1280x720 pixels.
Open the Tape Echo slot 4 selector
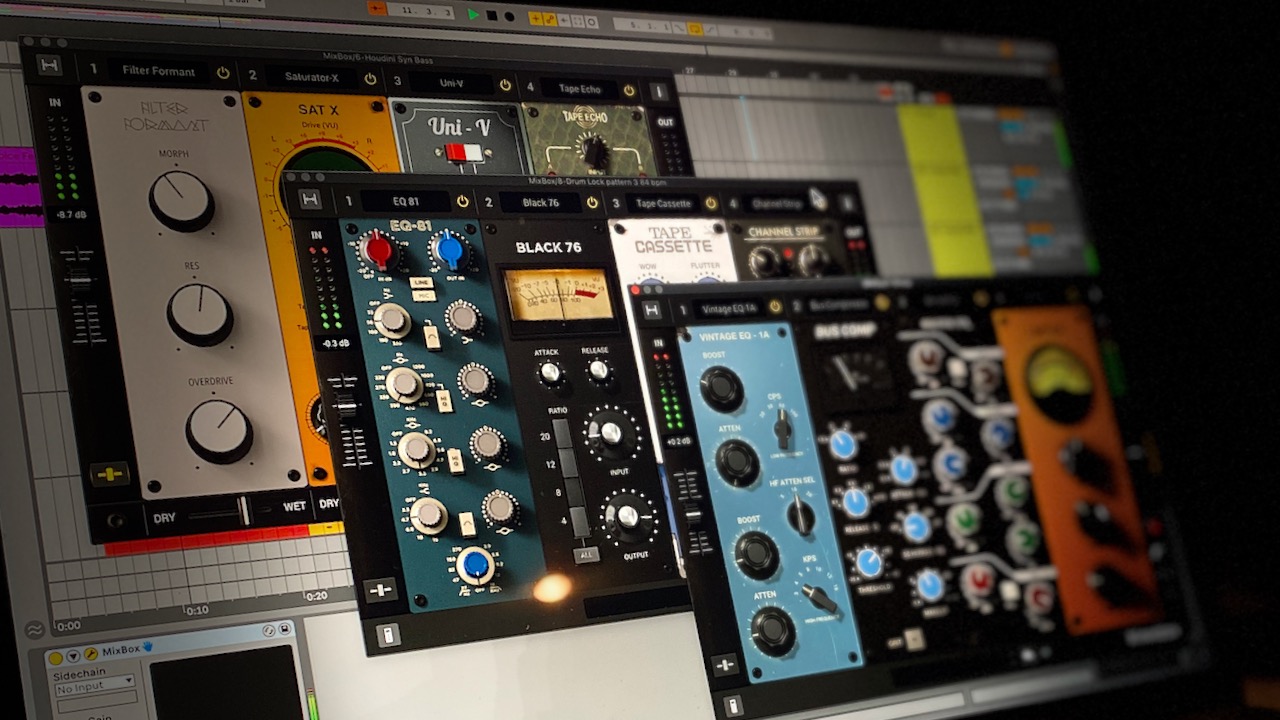click(579, 89)
